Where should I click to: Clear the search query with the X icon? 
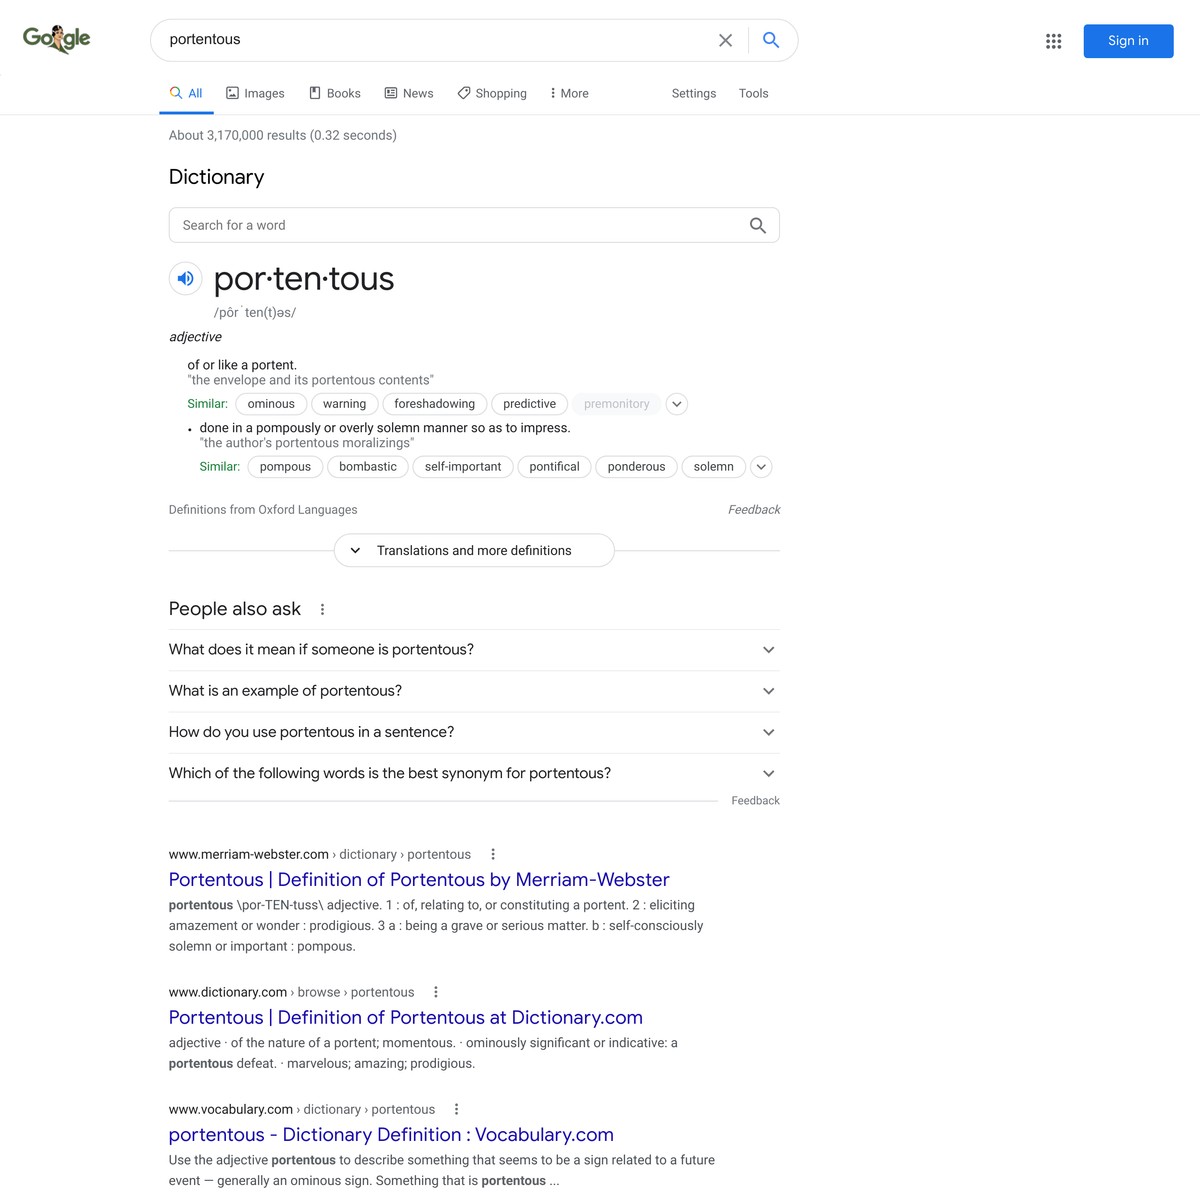tap(725, 40)
